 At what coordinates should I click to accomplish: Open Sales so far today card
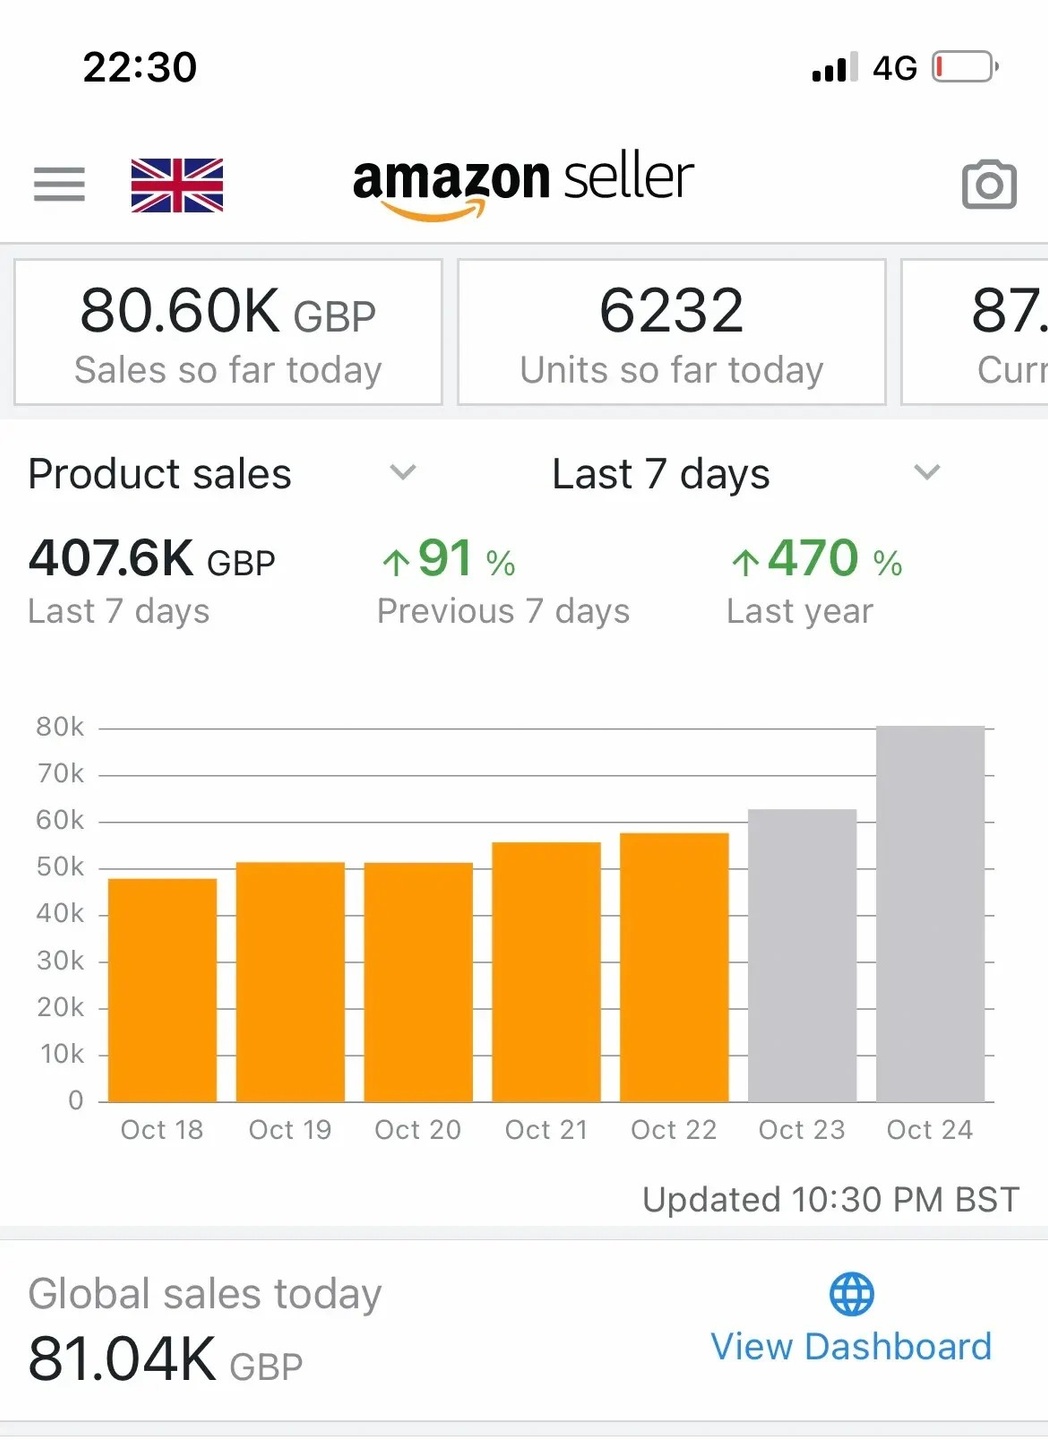pos(228,333)
